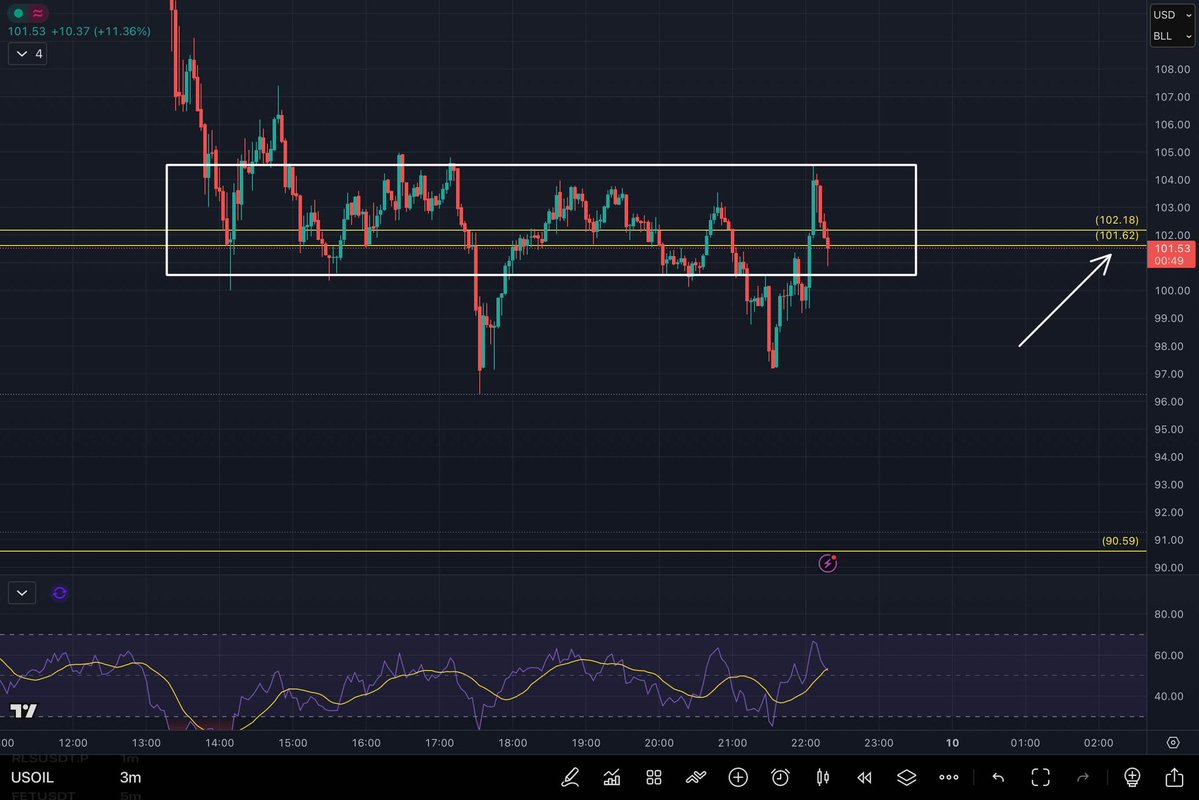Start bar replay with the rewind icon
This screenshot has height=800, width=1199.
864,777
